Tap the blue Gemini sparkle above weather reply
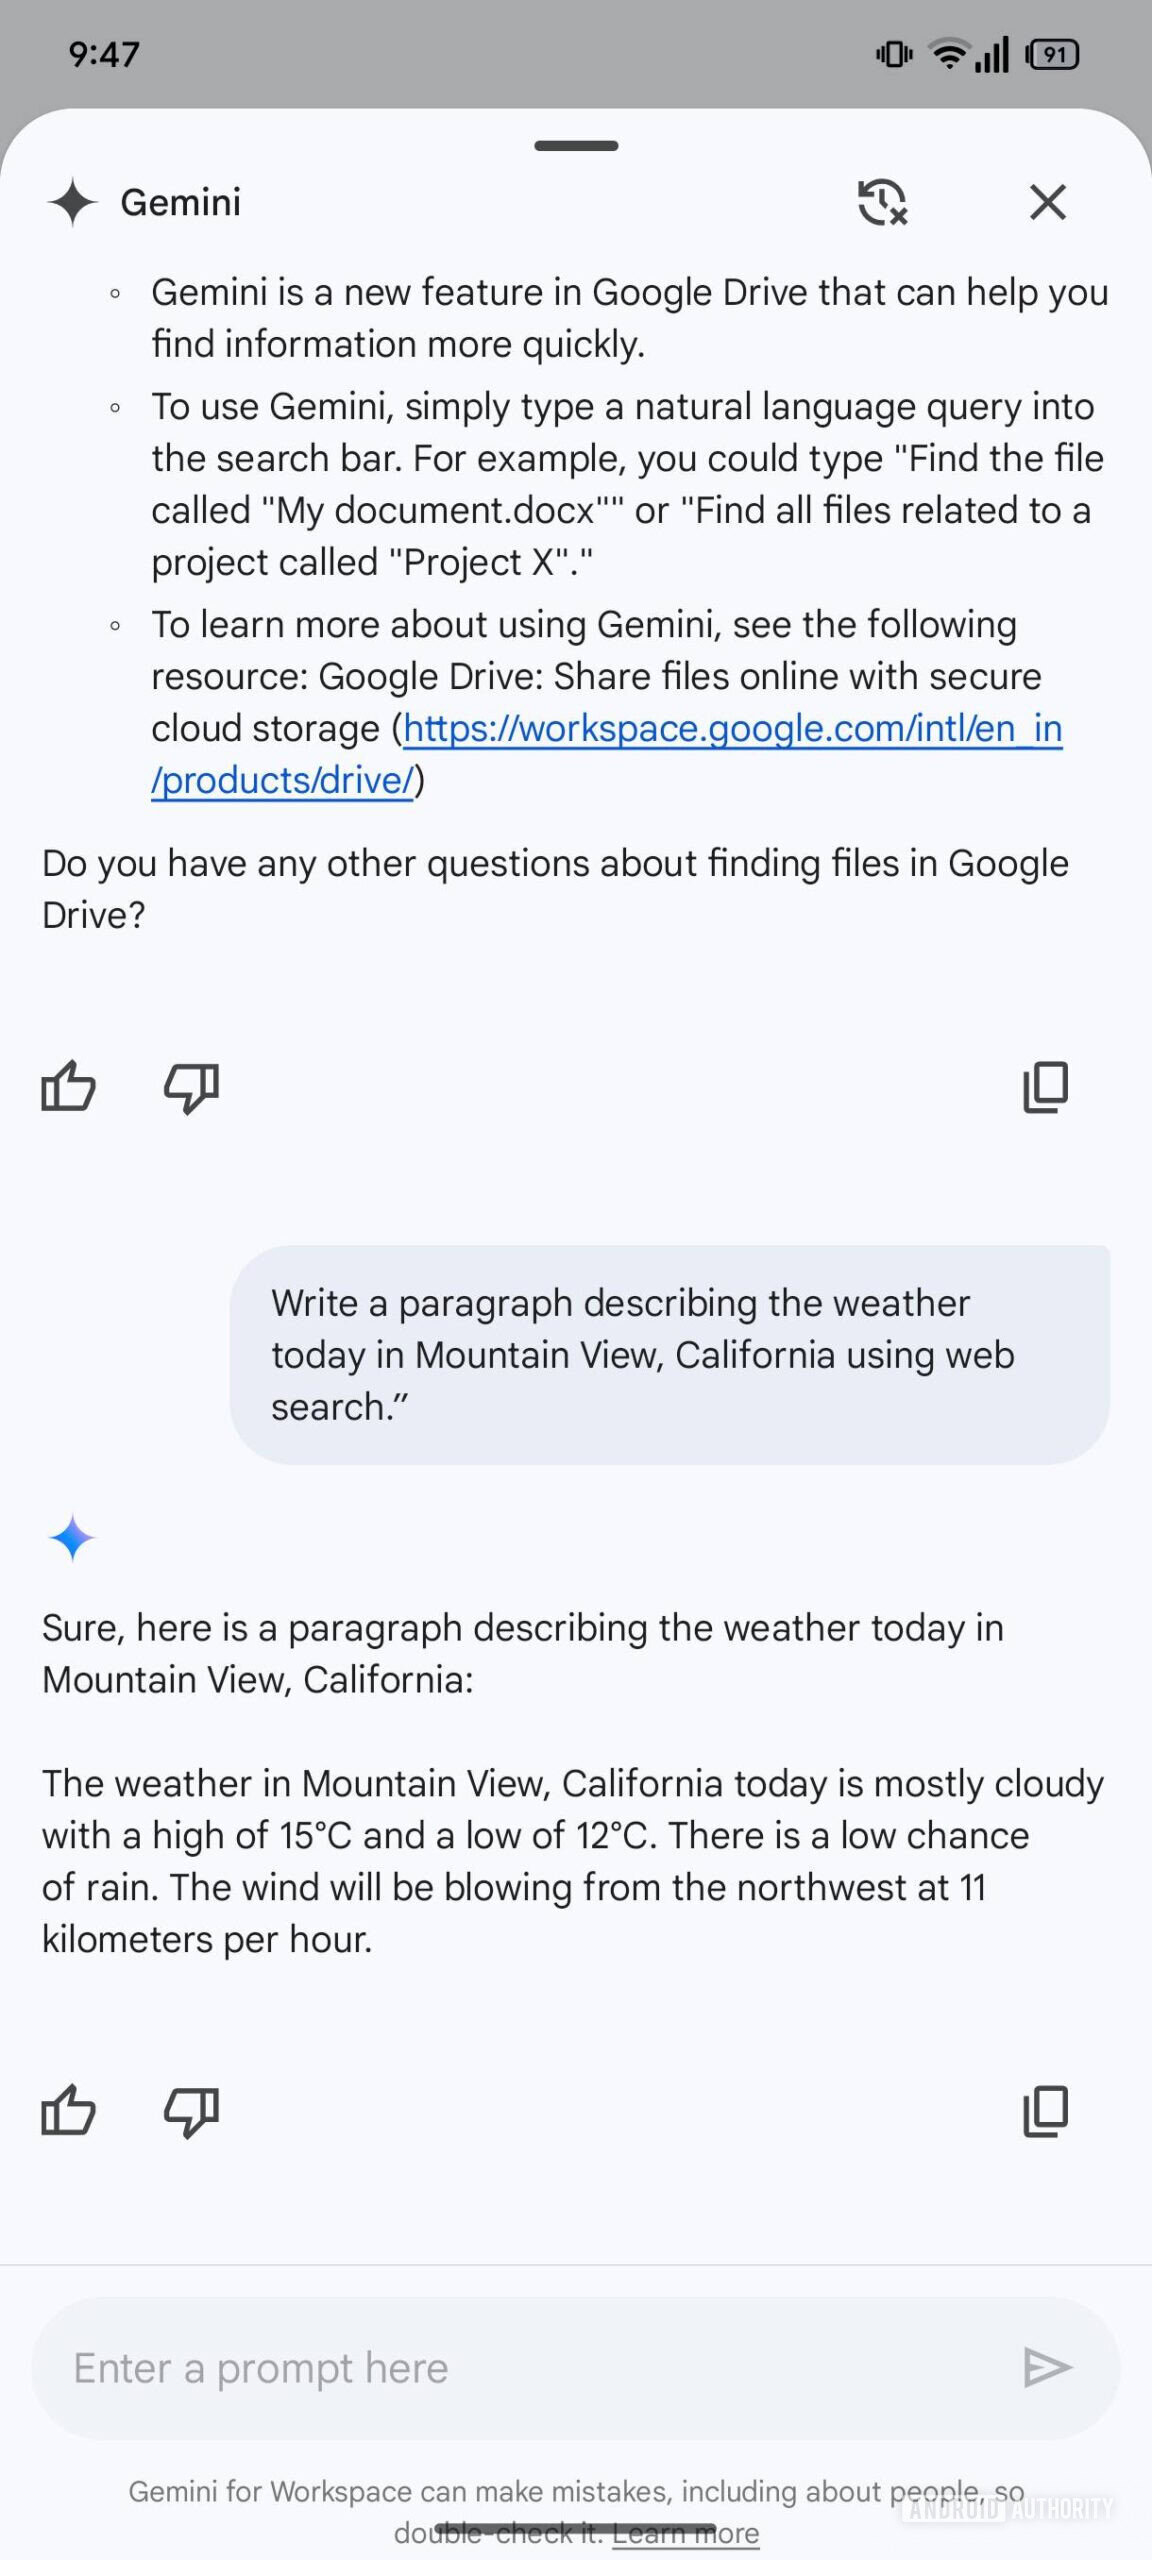The width and height of the screenshot is (1152, 2560). pos(72,1538)
